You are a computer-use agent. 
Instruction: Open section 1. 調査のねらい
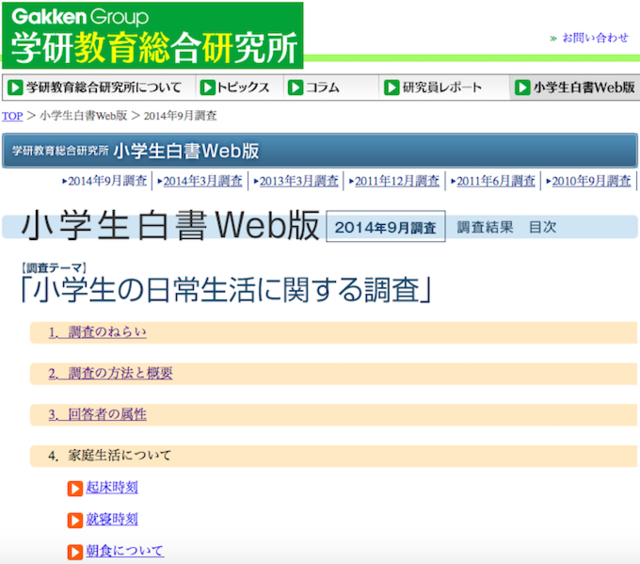(x=97, y=332)
